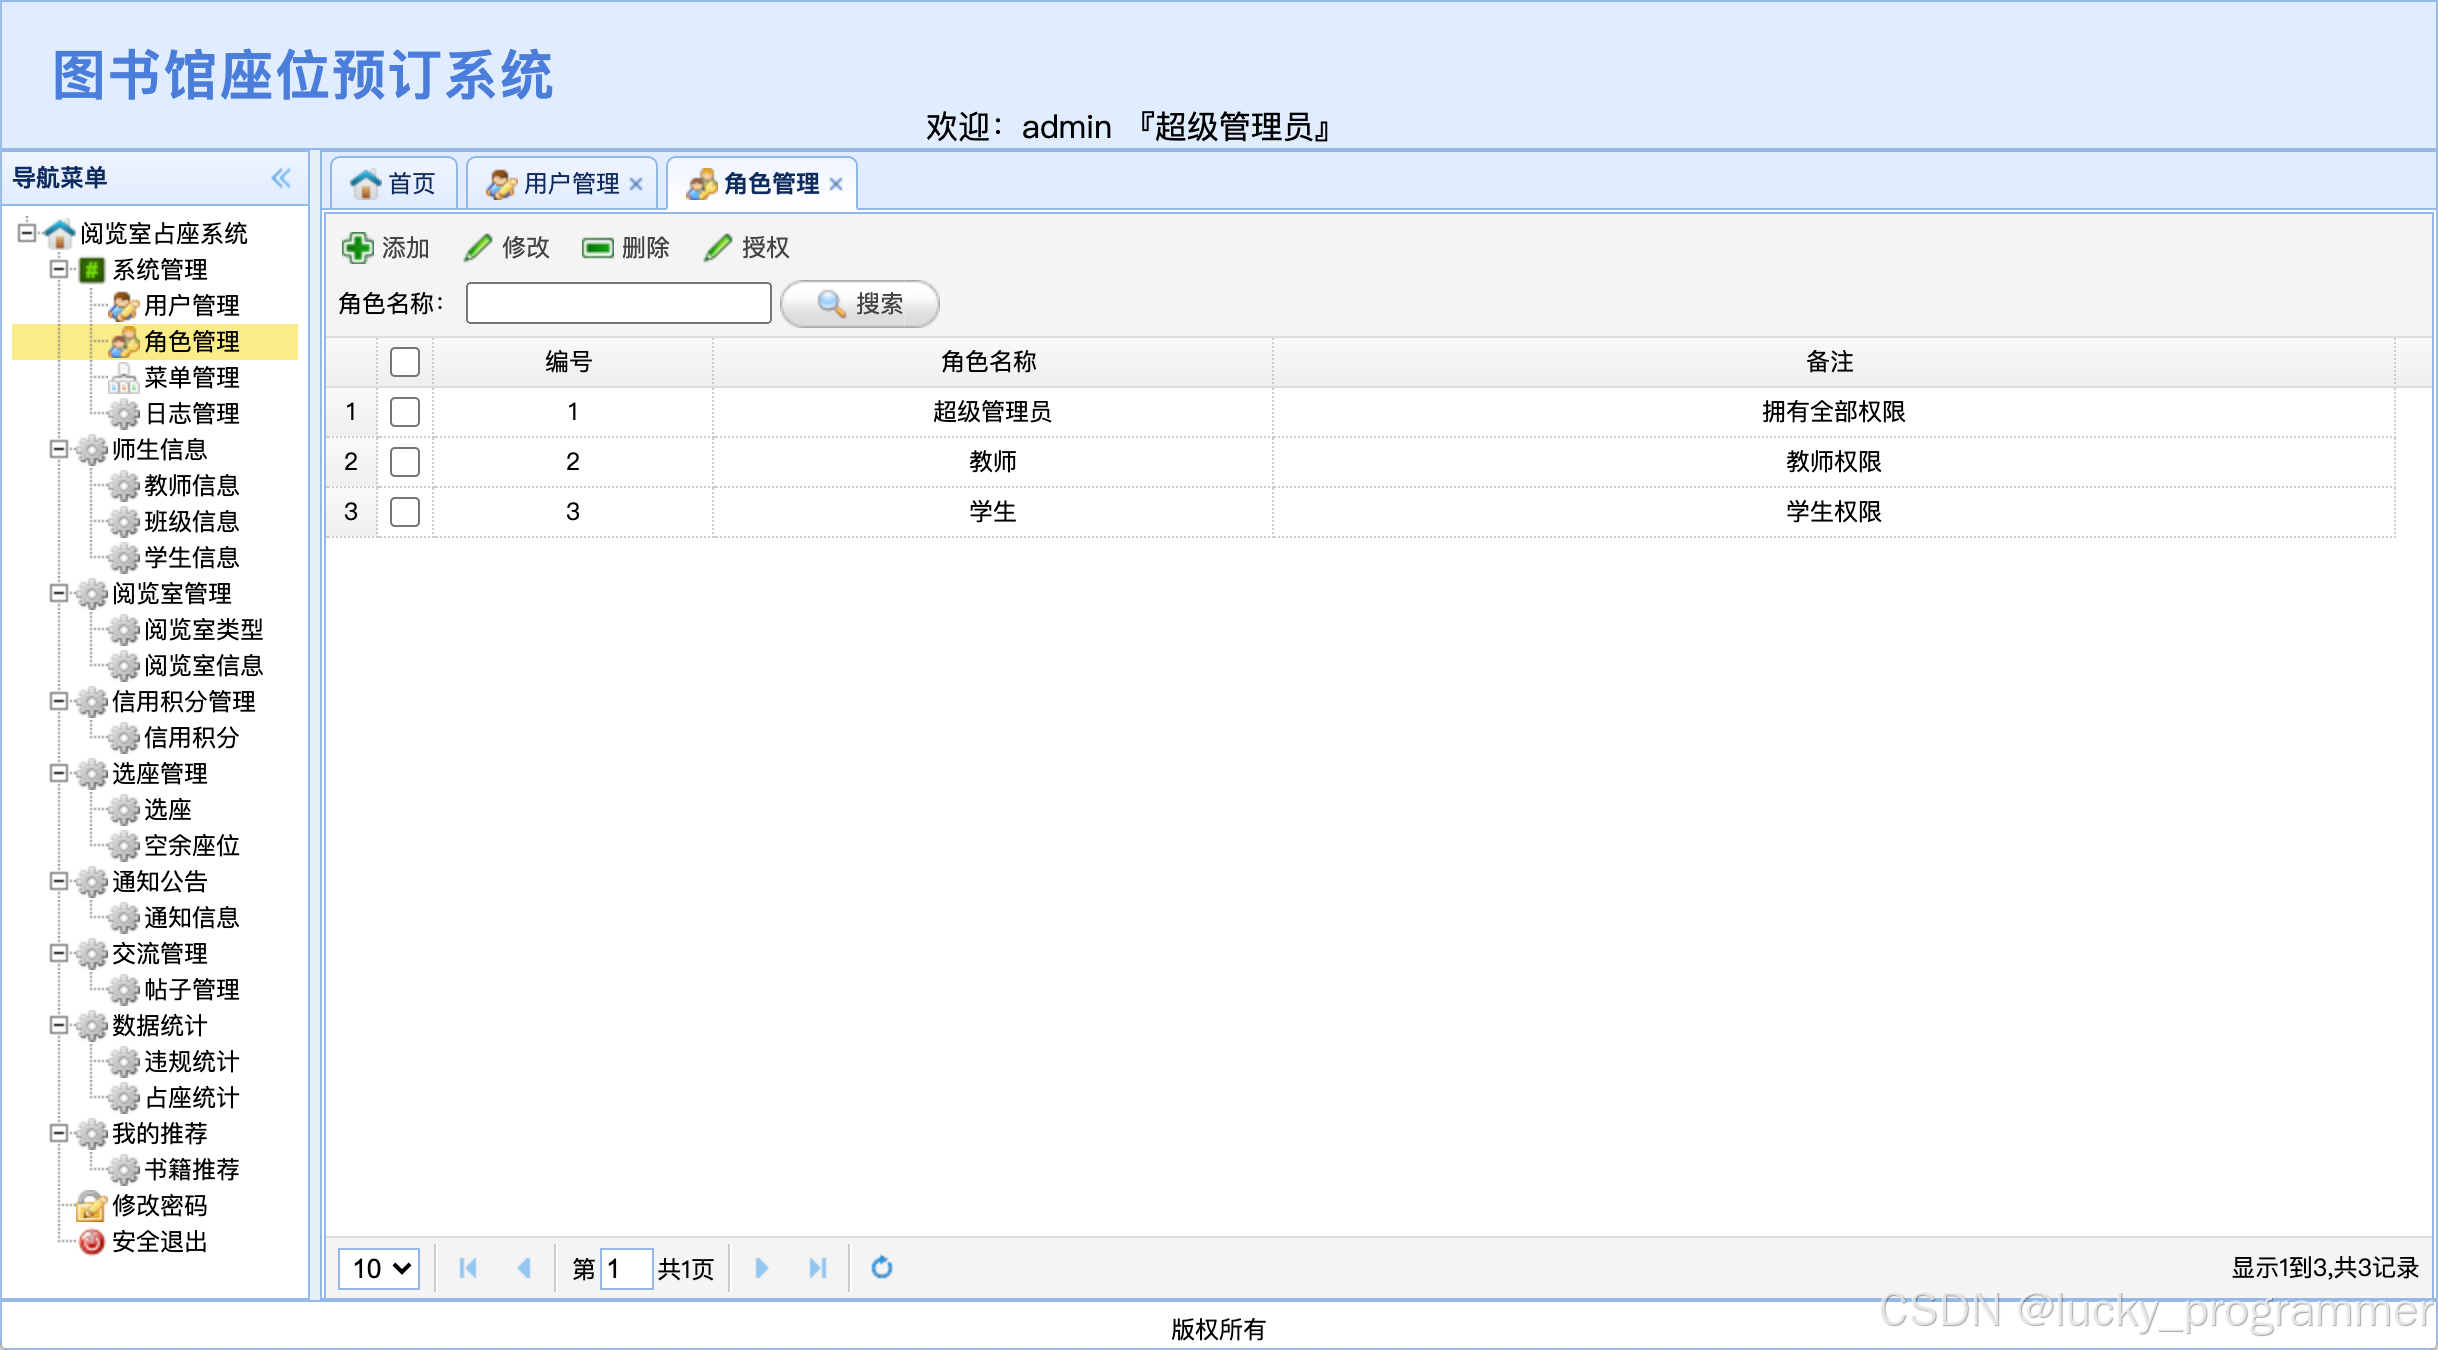Click the 删除 delete minus icon
This screenshot has width=2438, height=1350.
598,248
